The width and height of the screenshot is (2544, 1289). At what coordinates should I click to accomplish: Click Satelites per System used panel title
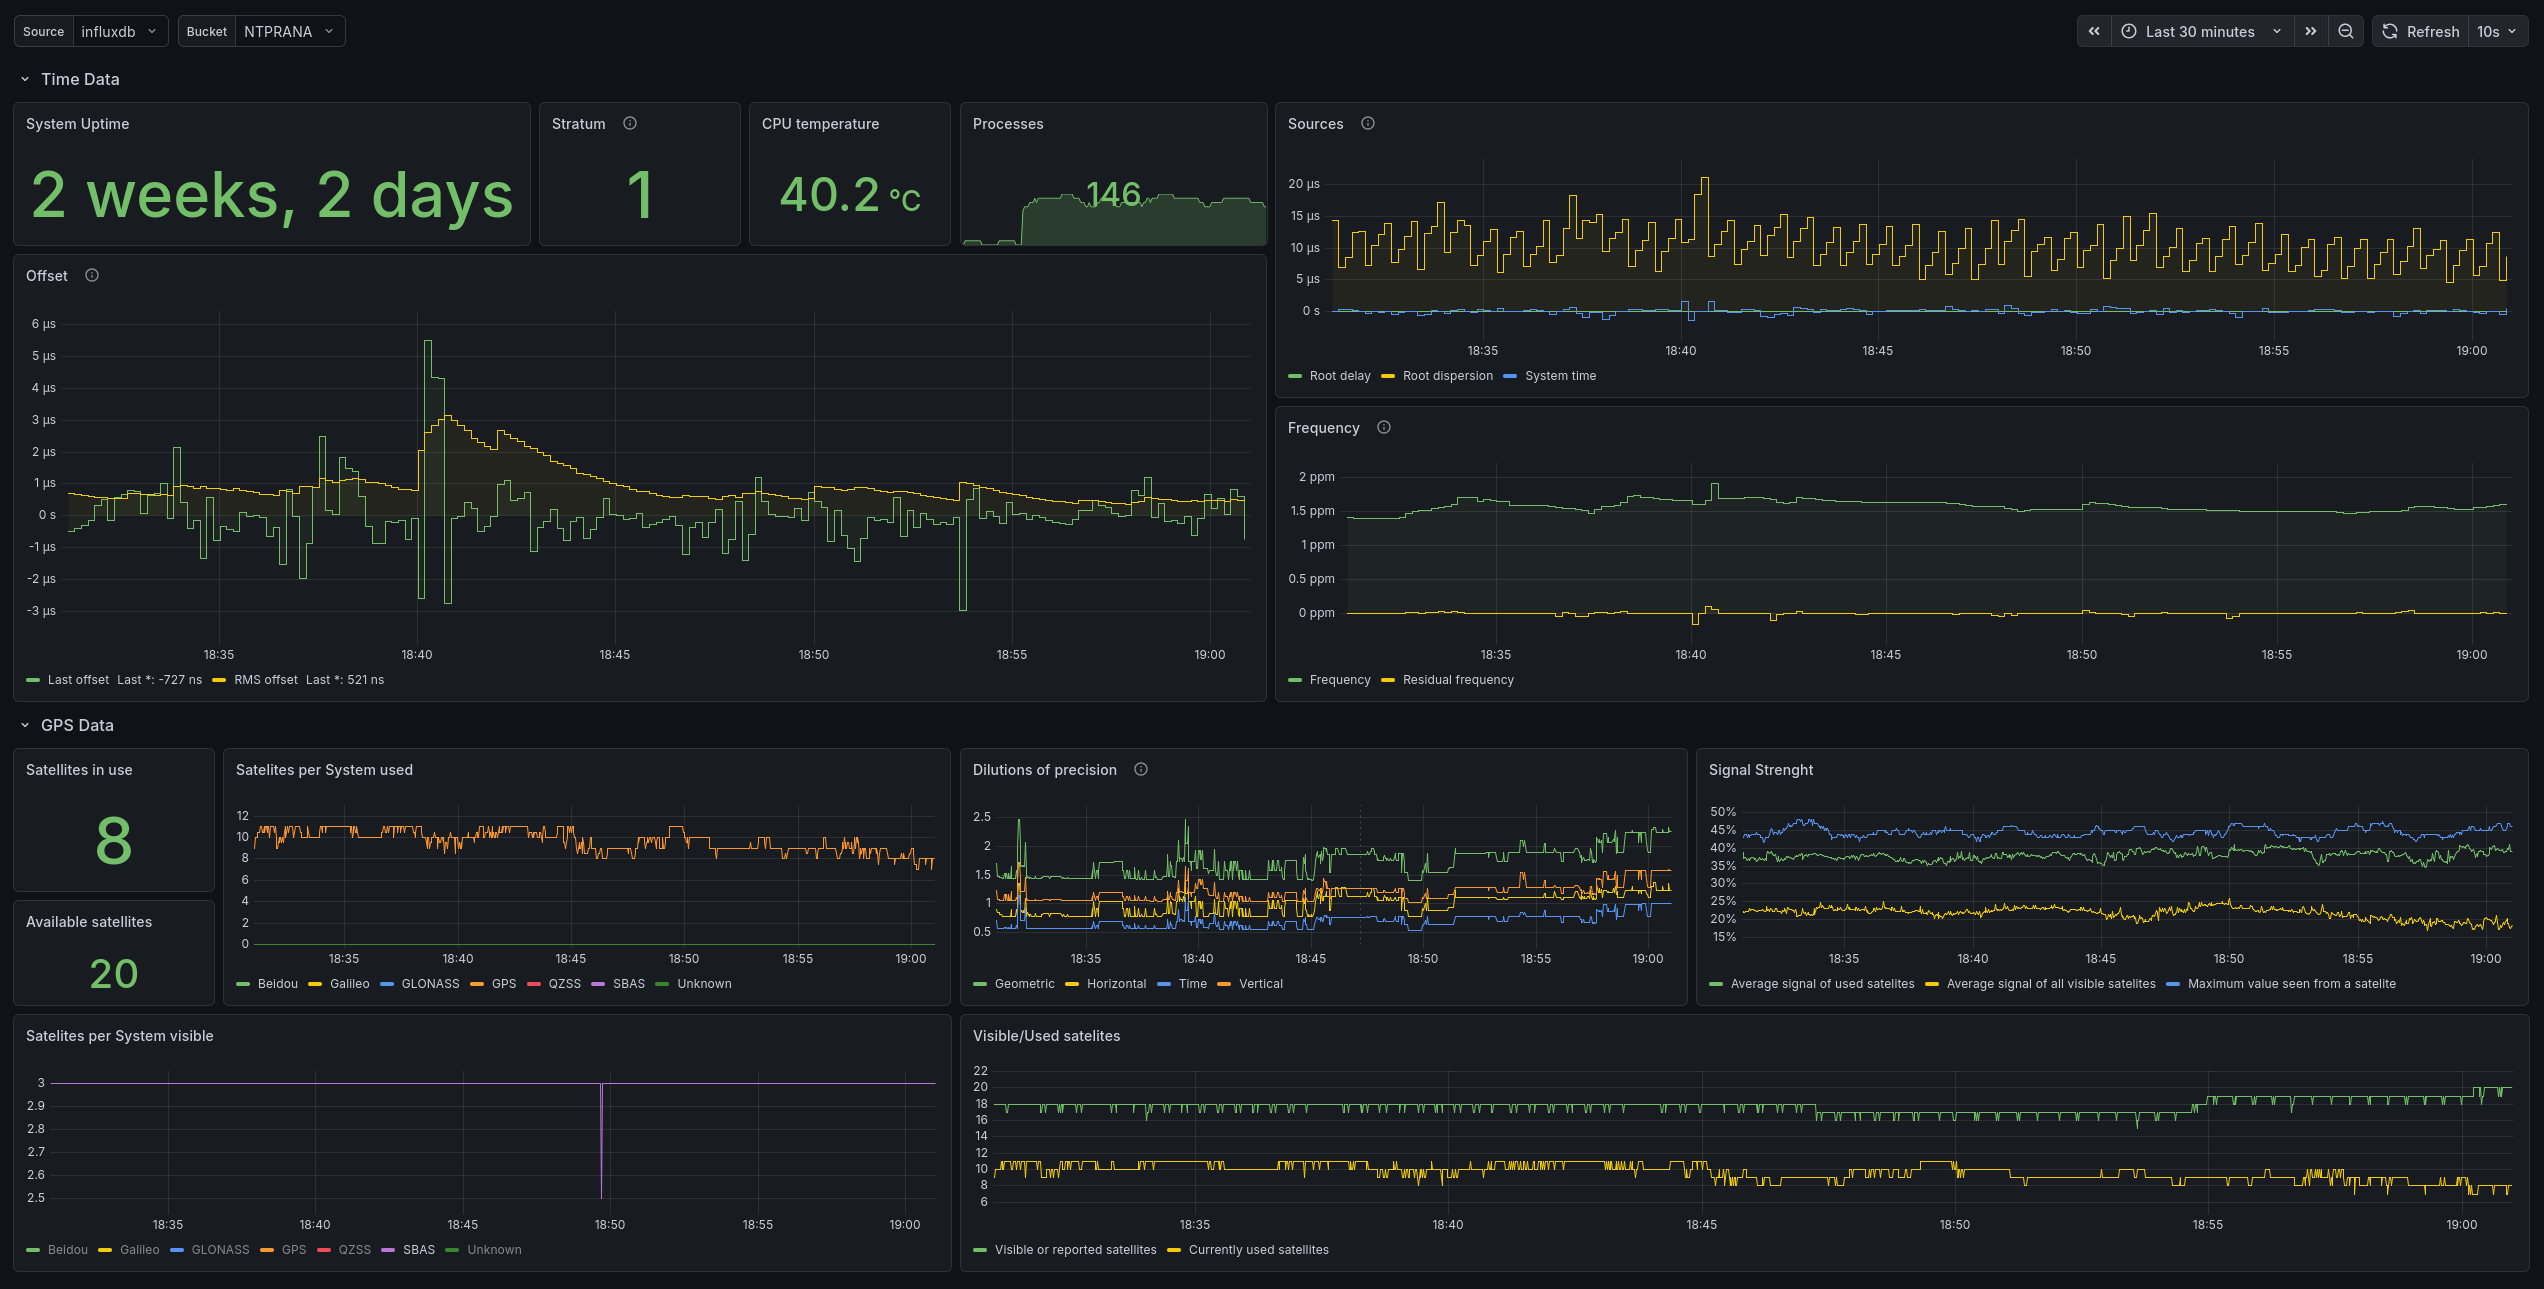324,770
